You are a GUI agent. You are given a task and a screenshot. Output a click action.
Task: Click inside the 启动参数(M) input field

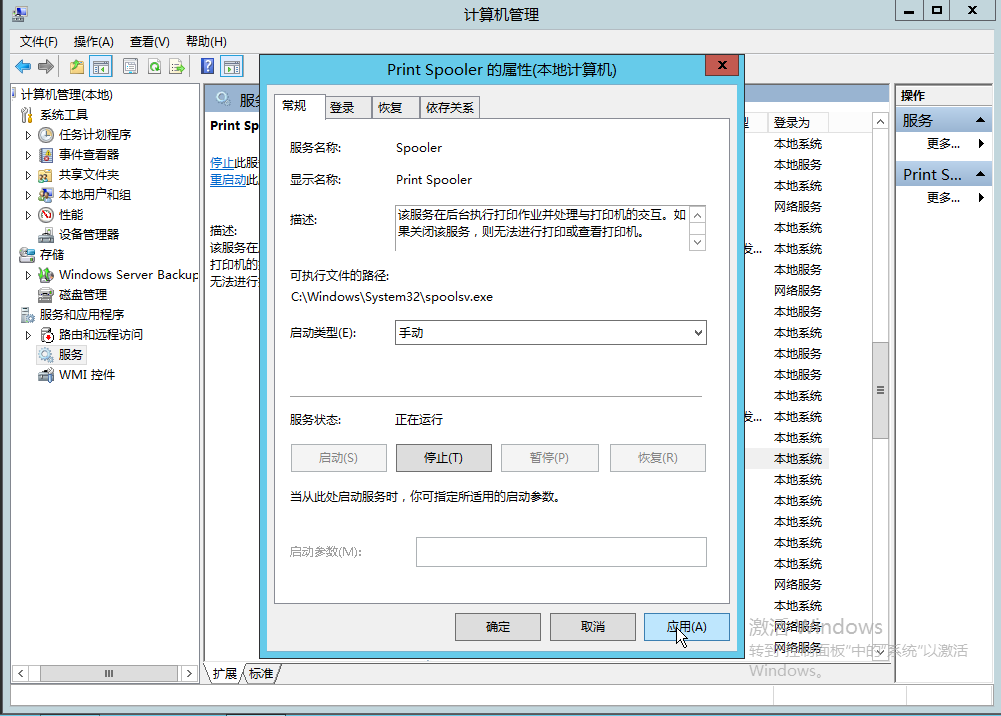tap(560, 551)
